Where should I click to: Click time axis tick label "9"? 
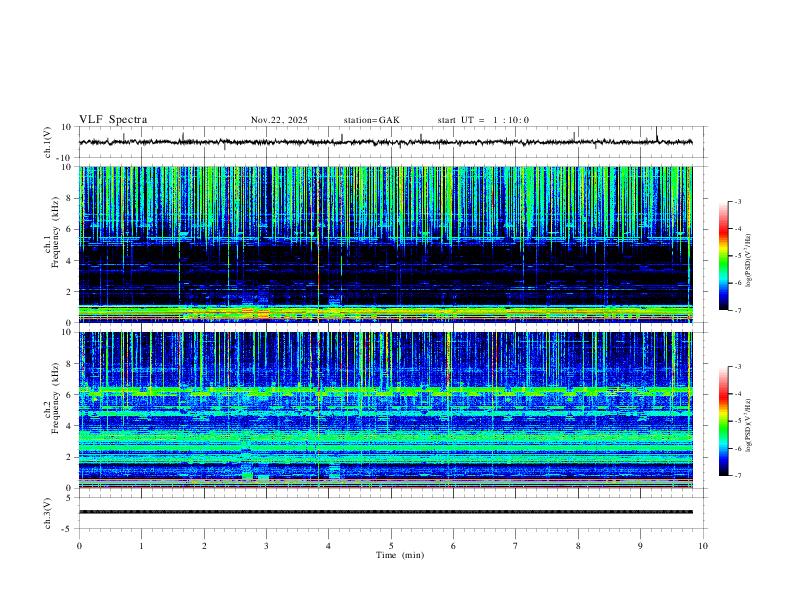[x=640, y=546]
